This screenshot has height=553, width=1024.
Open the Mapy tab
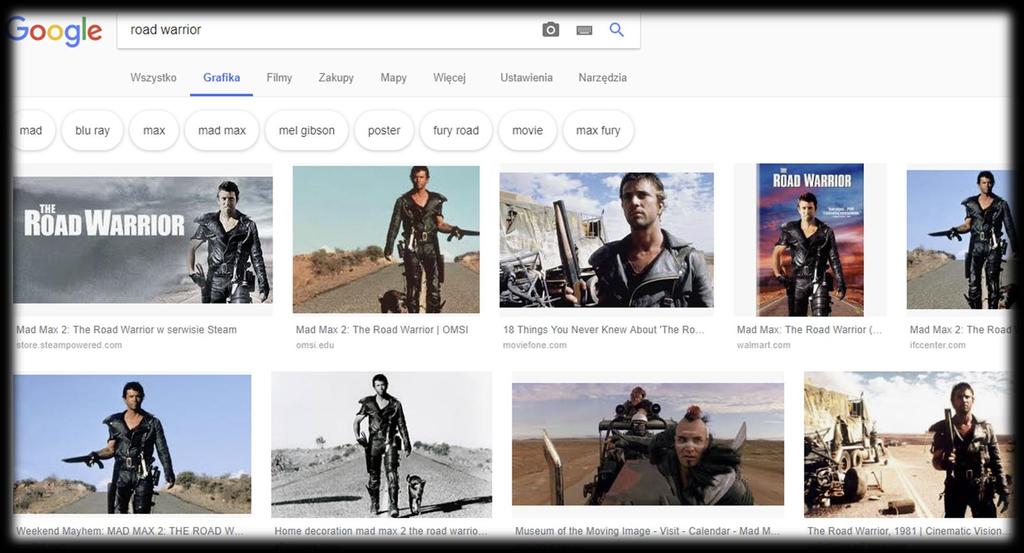pyautogui.click(x=393, y=78)
